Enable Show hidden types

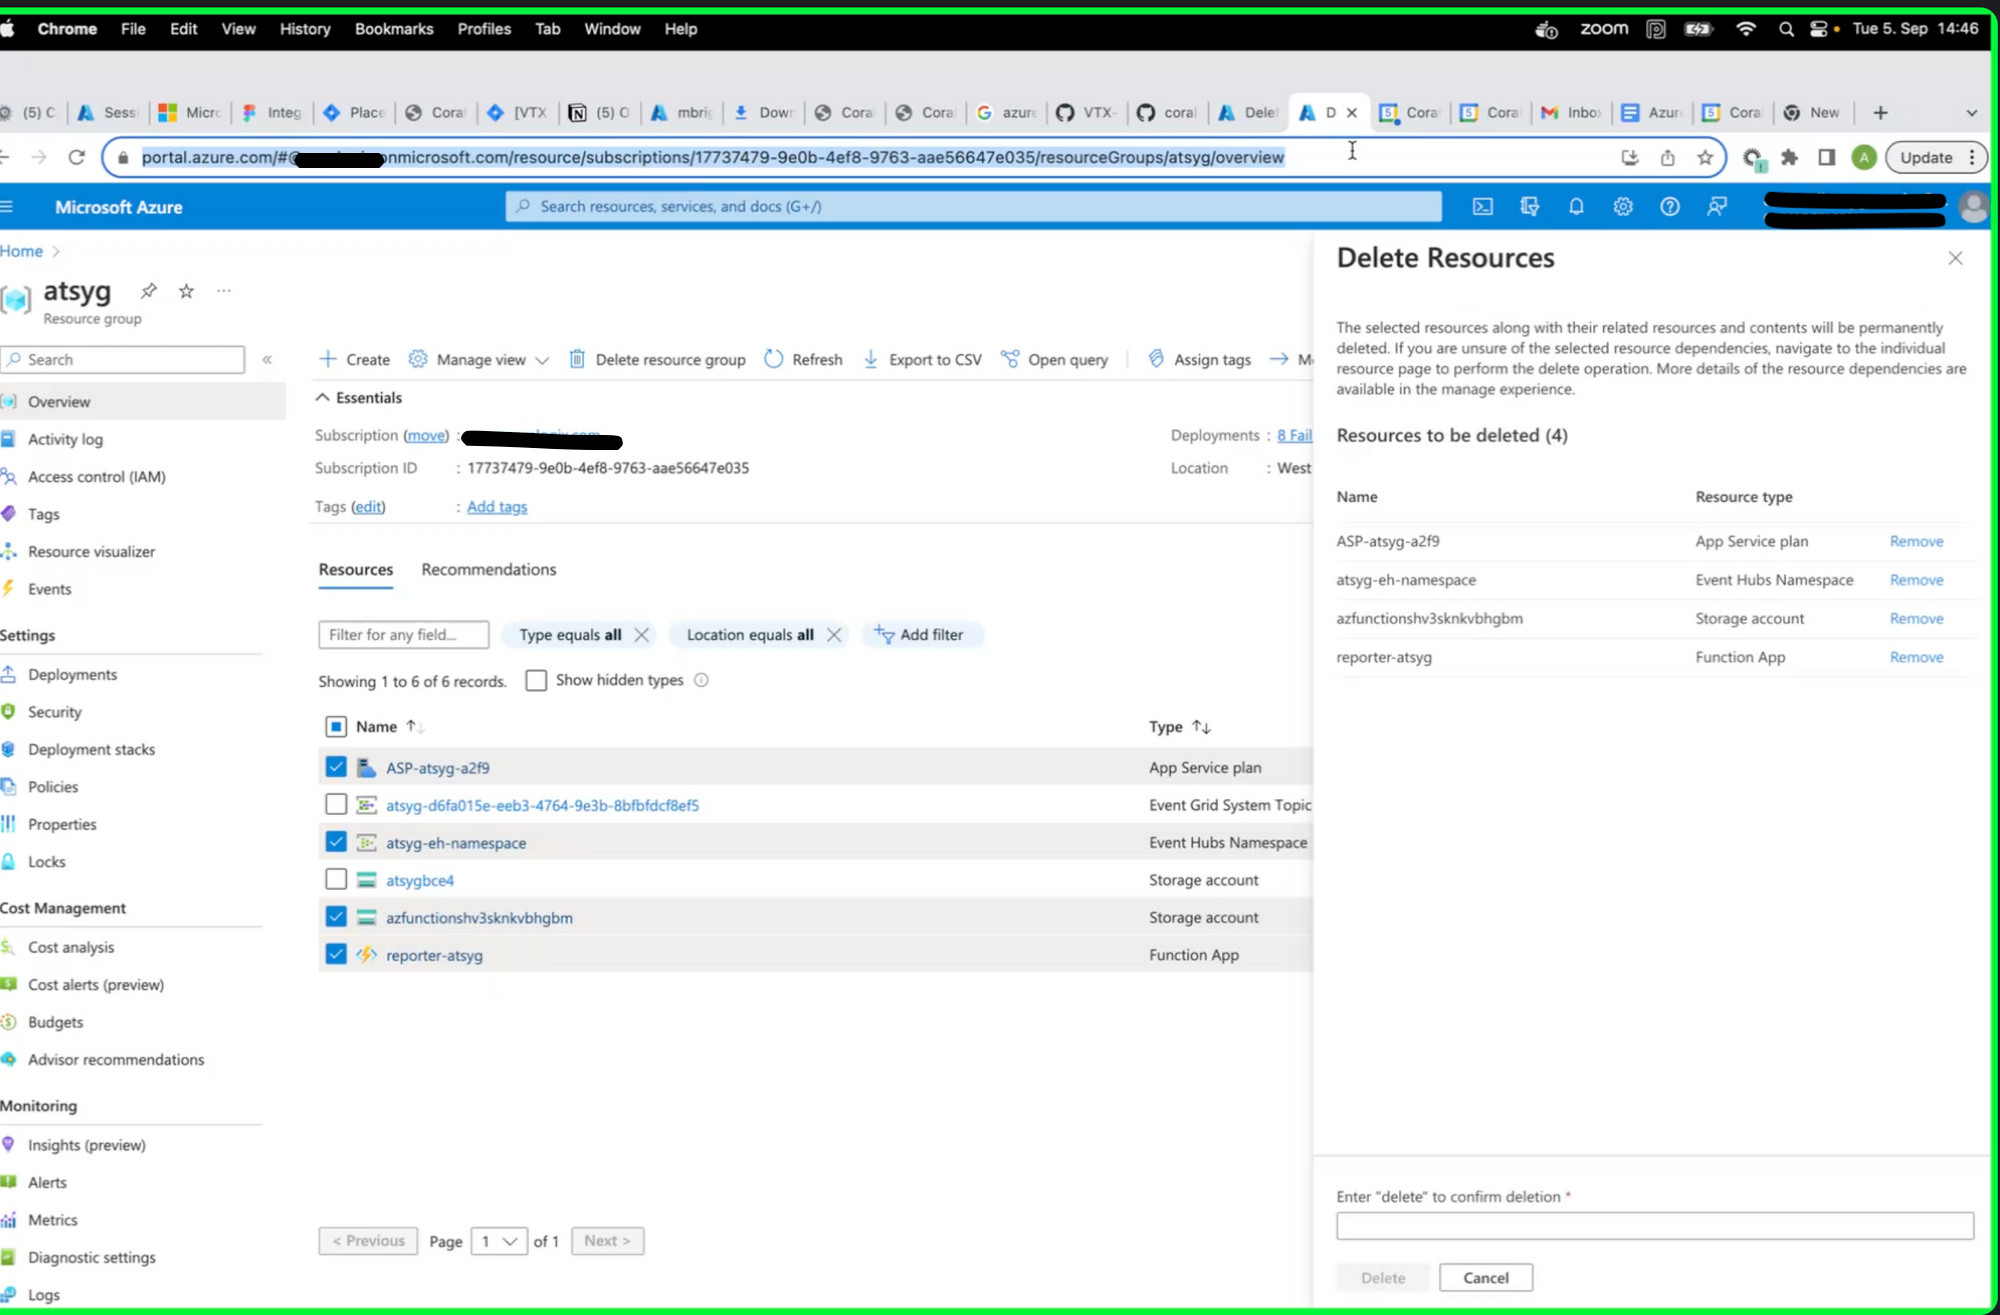pos(536,680)
